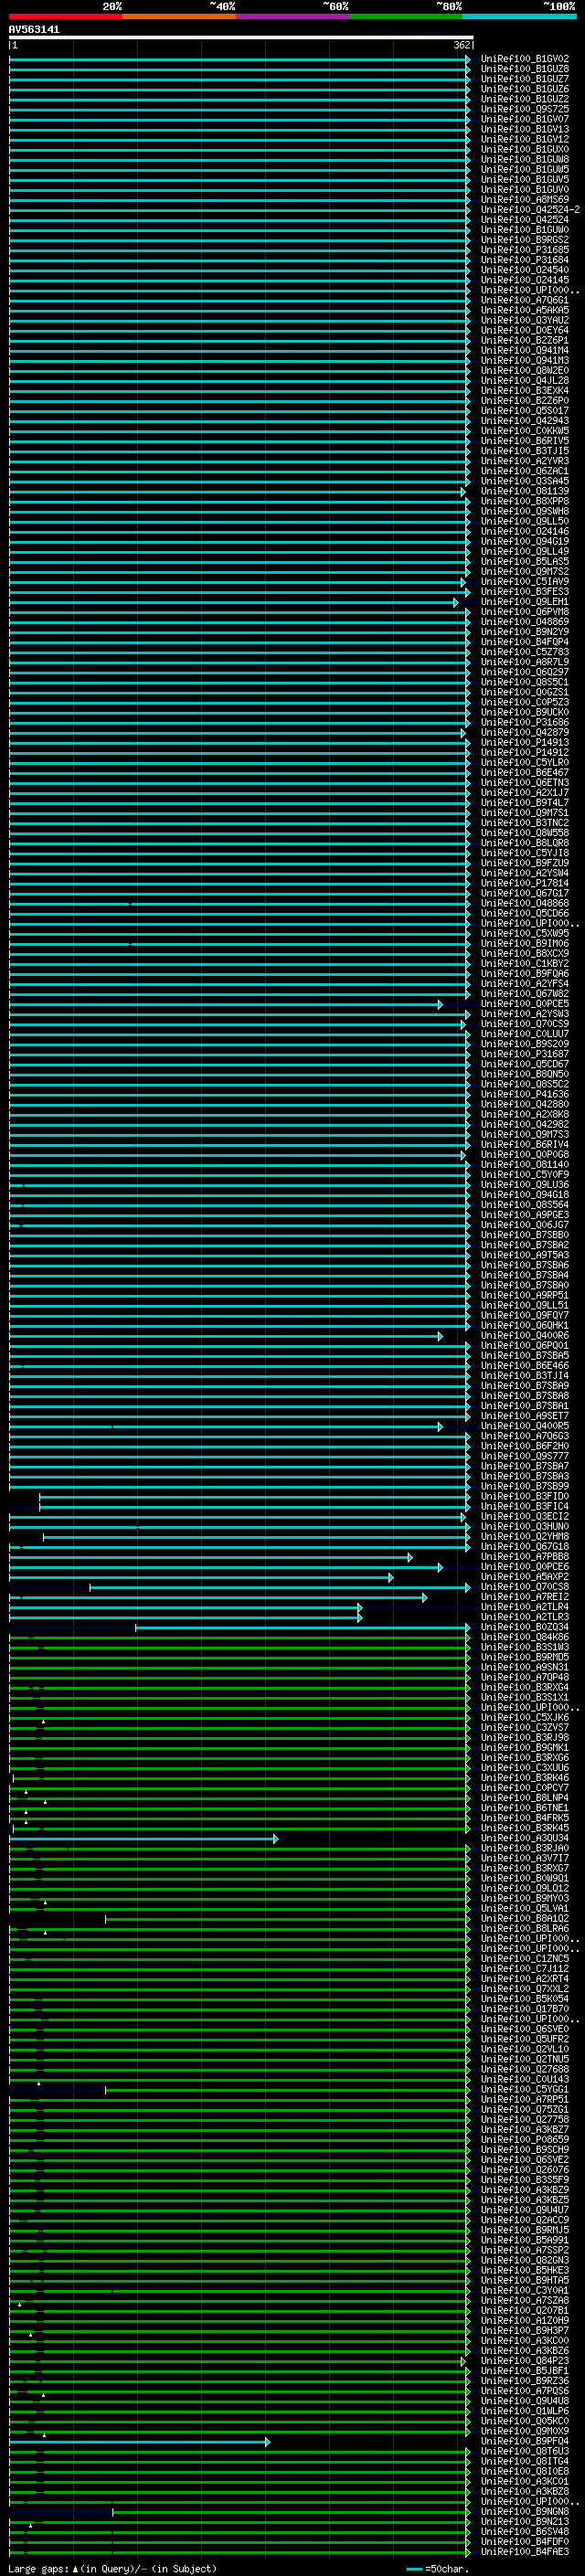This screenshot has width=585, height=2576.
Task: Select the UniRef100_Q9SWH8 label
Action: tap(525, 511)
